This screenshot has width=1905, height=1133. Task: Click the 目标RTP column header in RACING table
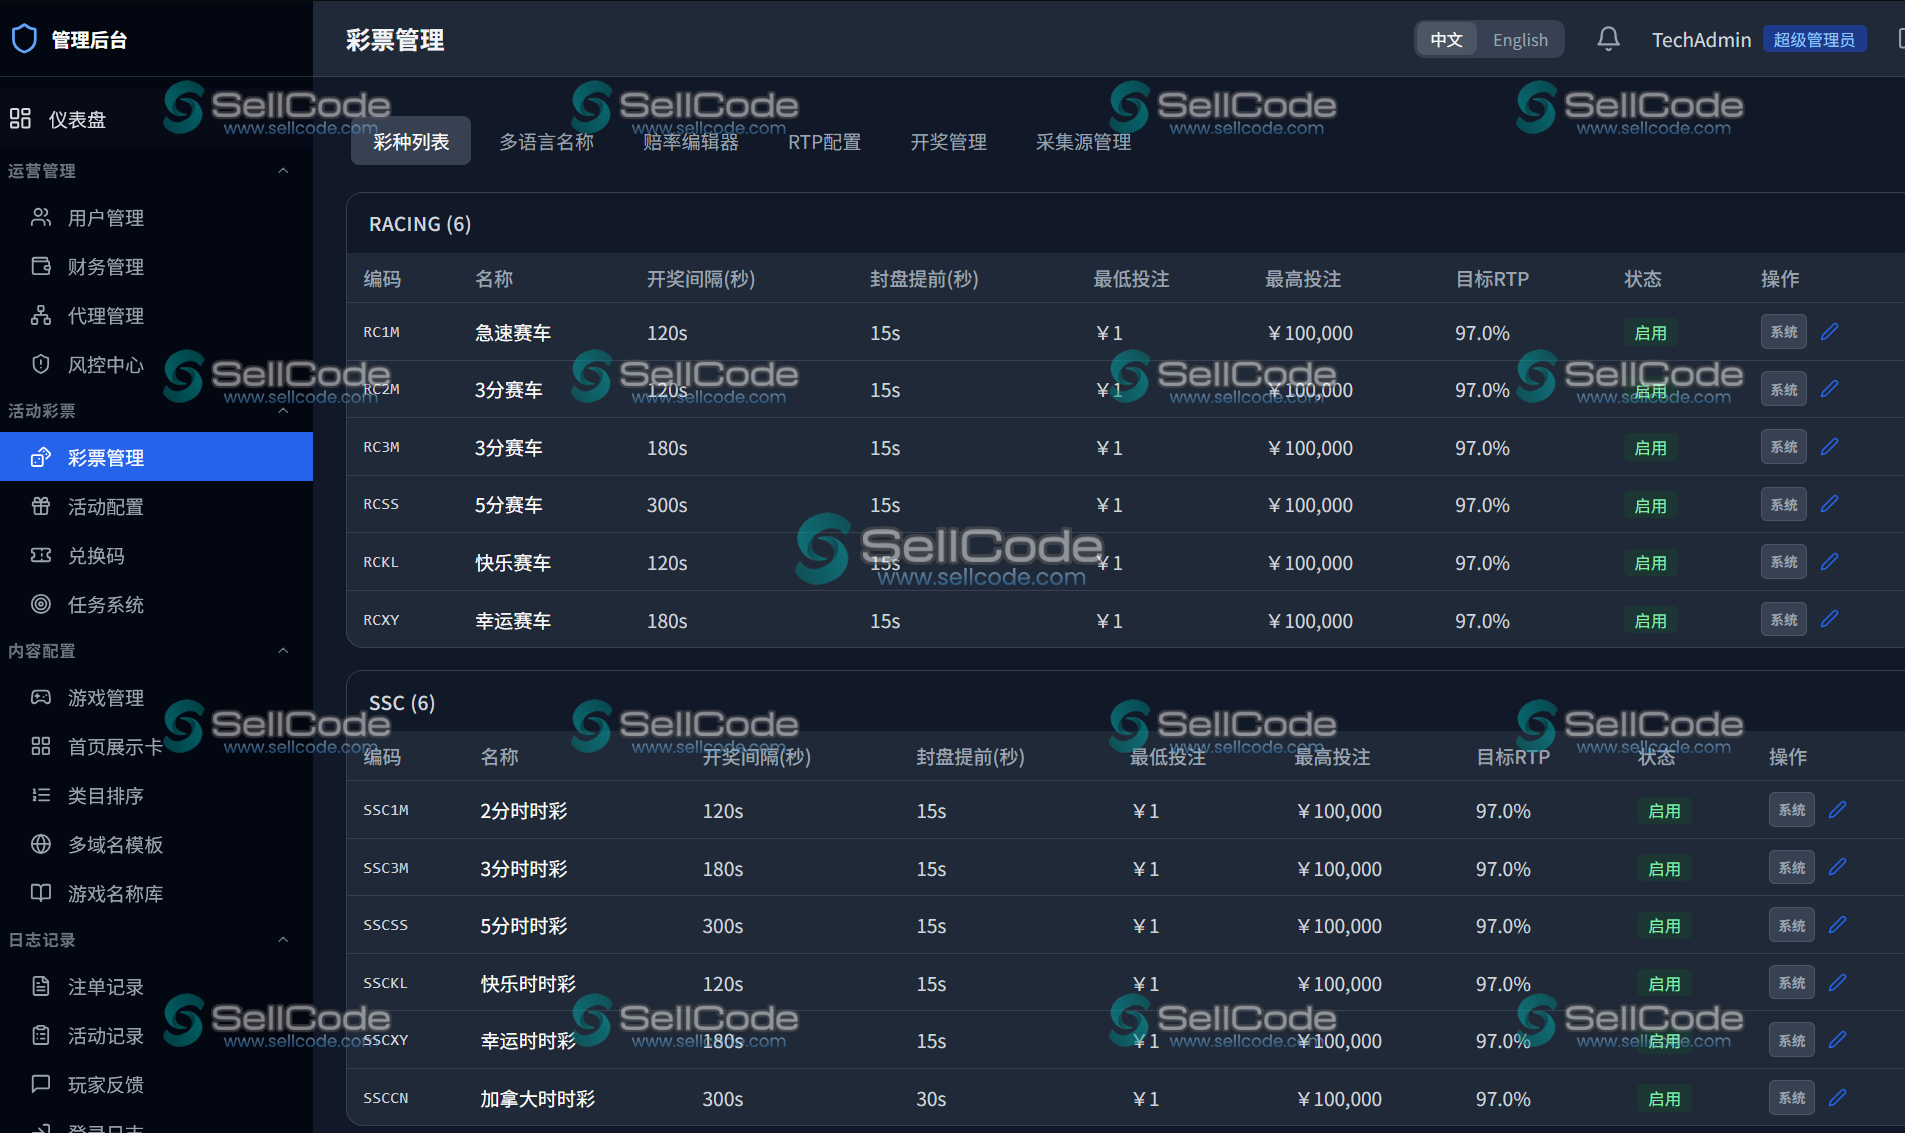1492,279
